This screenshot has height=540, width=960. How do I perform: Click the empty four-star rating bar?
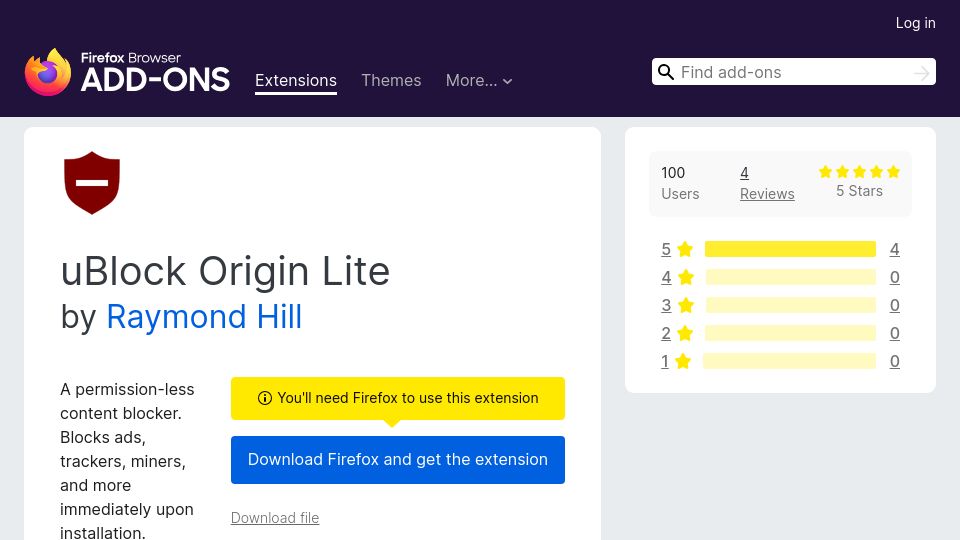790,277
